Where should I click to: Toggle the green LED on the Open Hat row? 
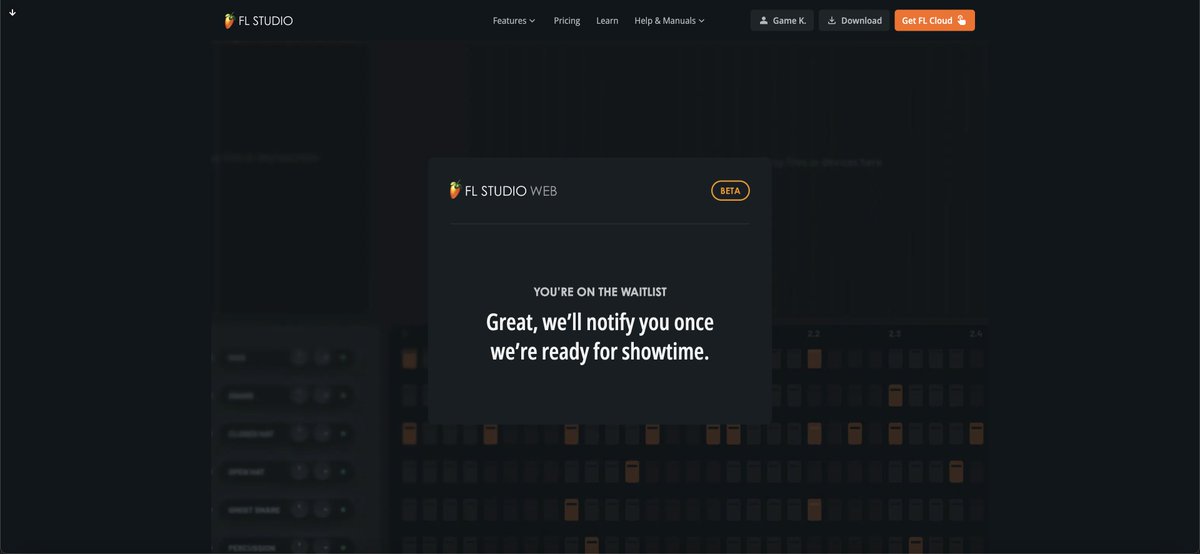tap(343, 472)
